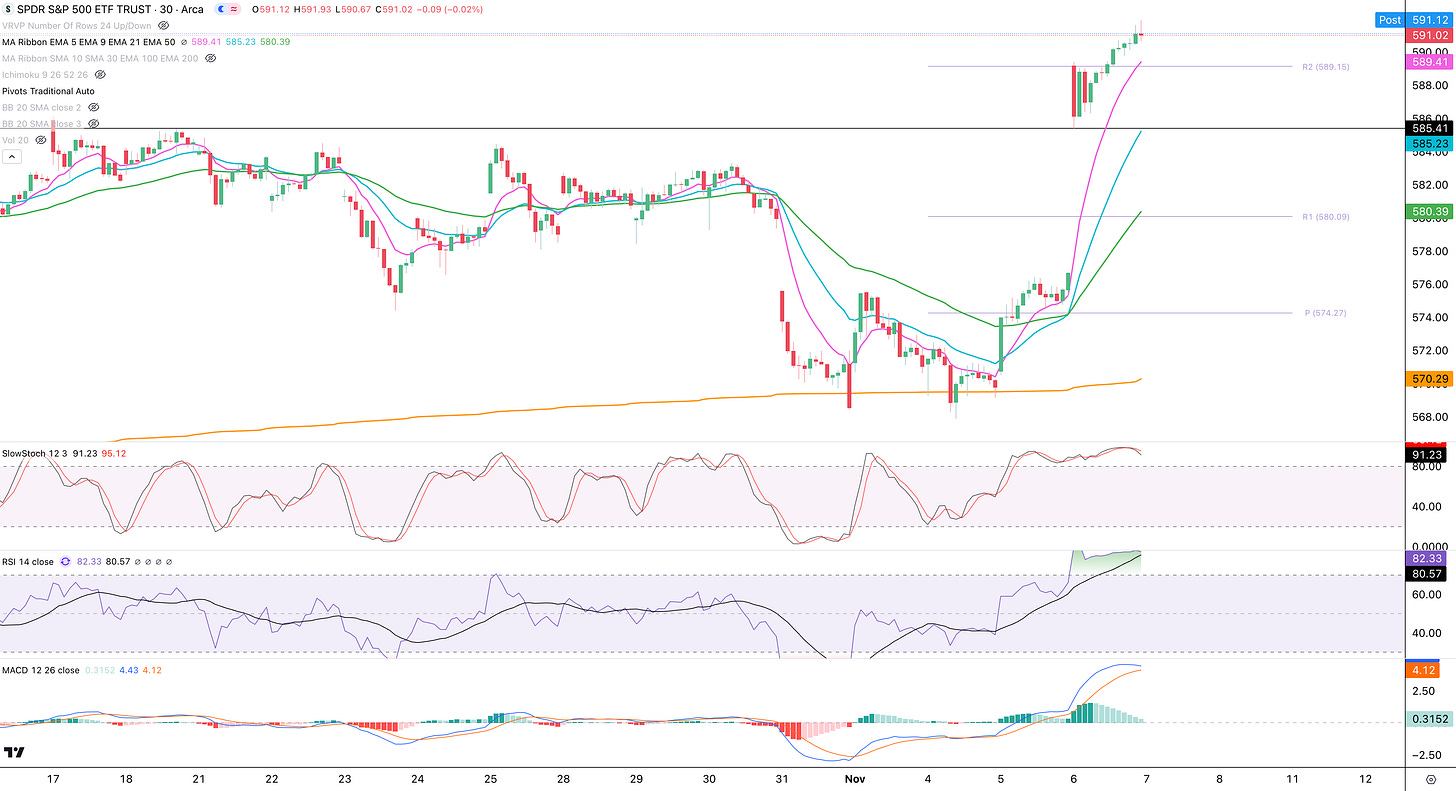Click the 12 date label on time axis
The height and width of the screenshot is (791, 1456).
(x=1365, y=777)
